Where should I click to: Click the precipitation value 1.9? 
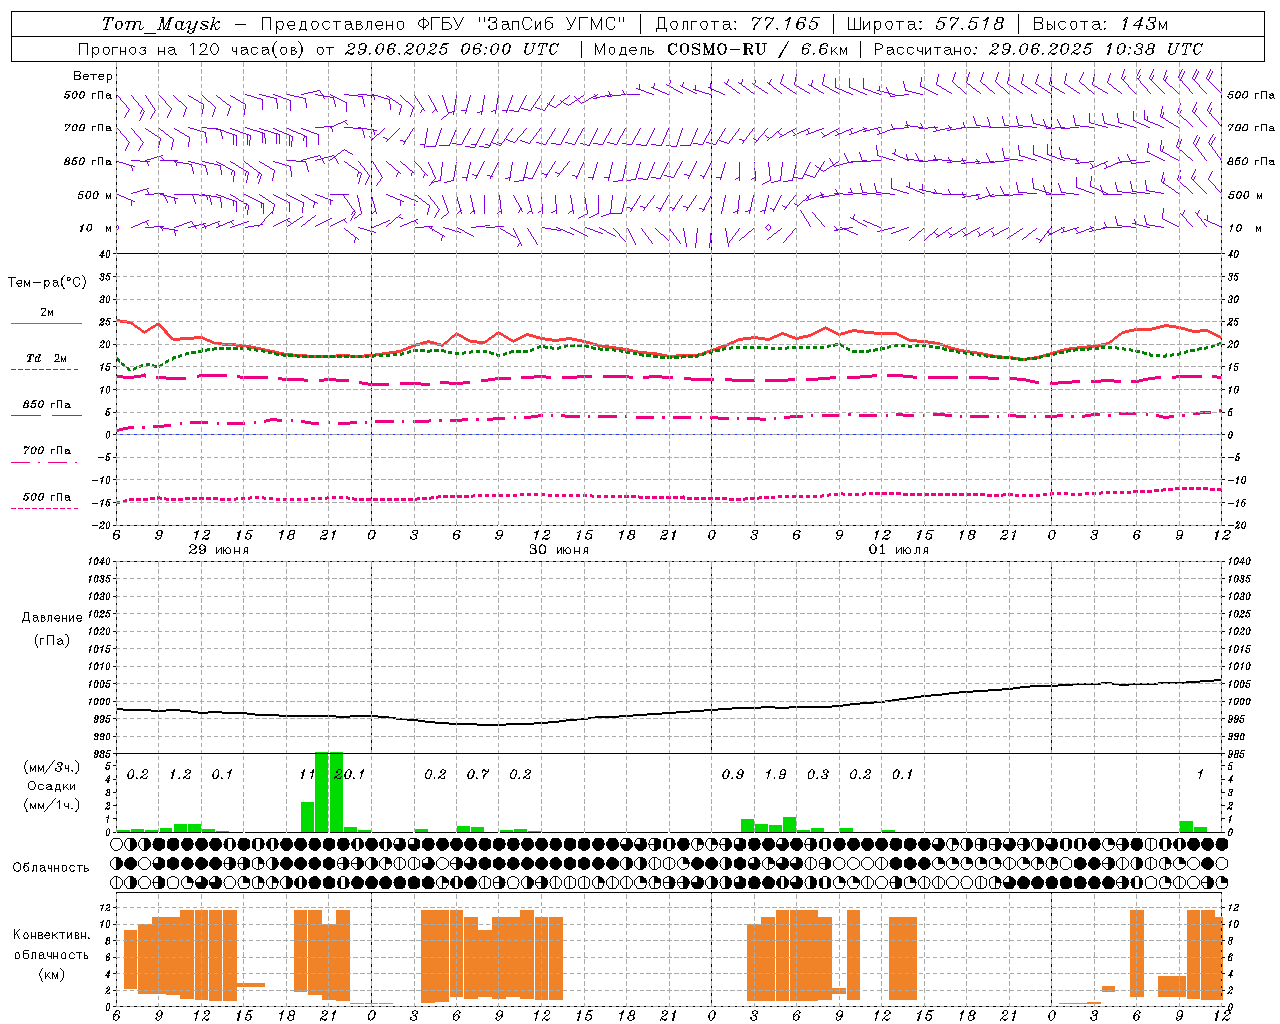tap(775, 775)
